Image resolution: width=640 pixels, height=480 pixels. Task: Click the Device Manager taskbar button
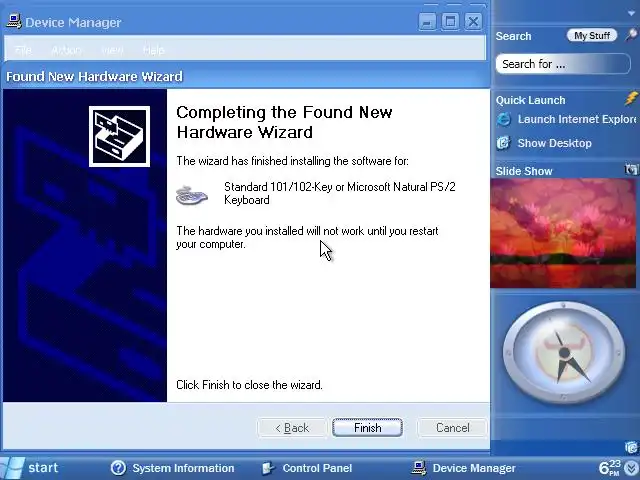[464, 468]
